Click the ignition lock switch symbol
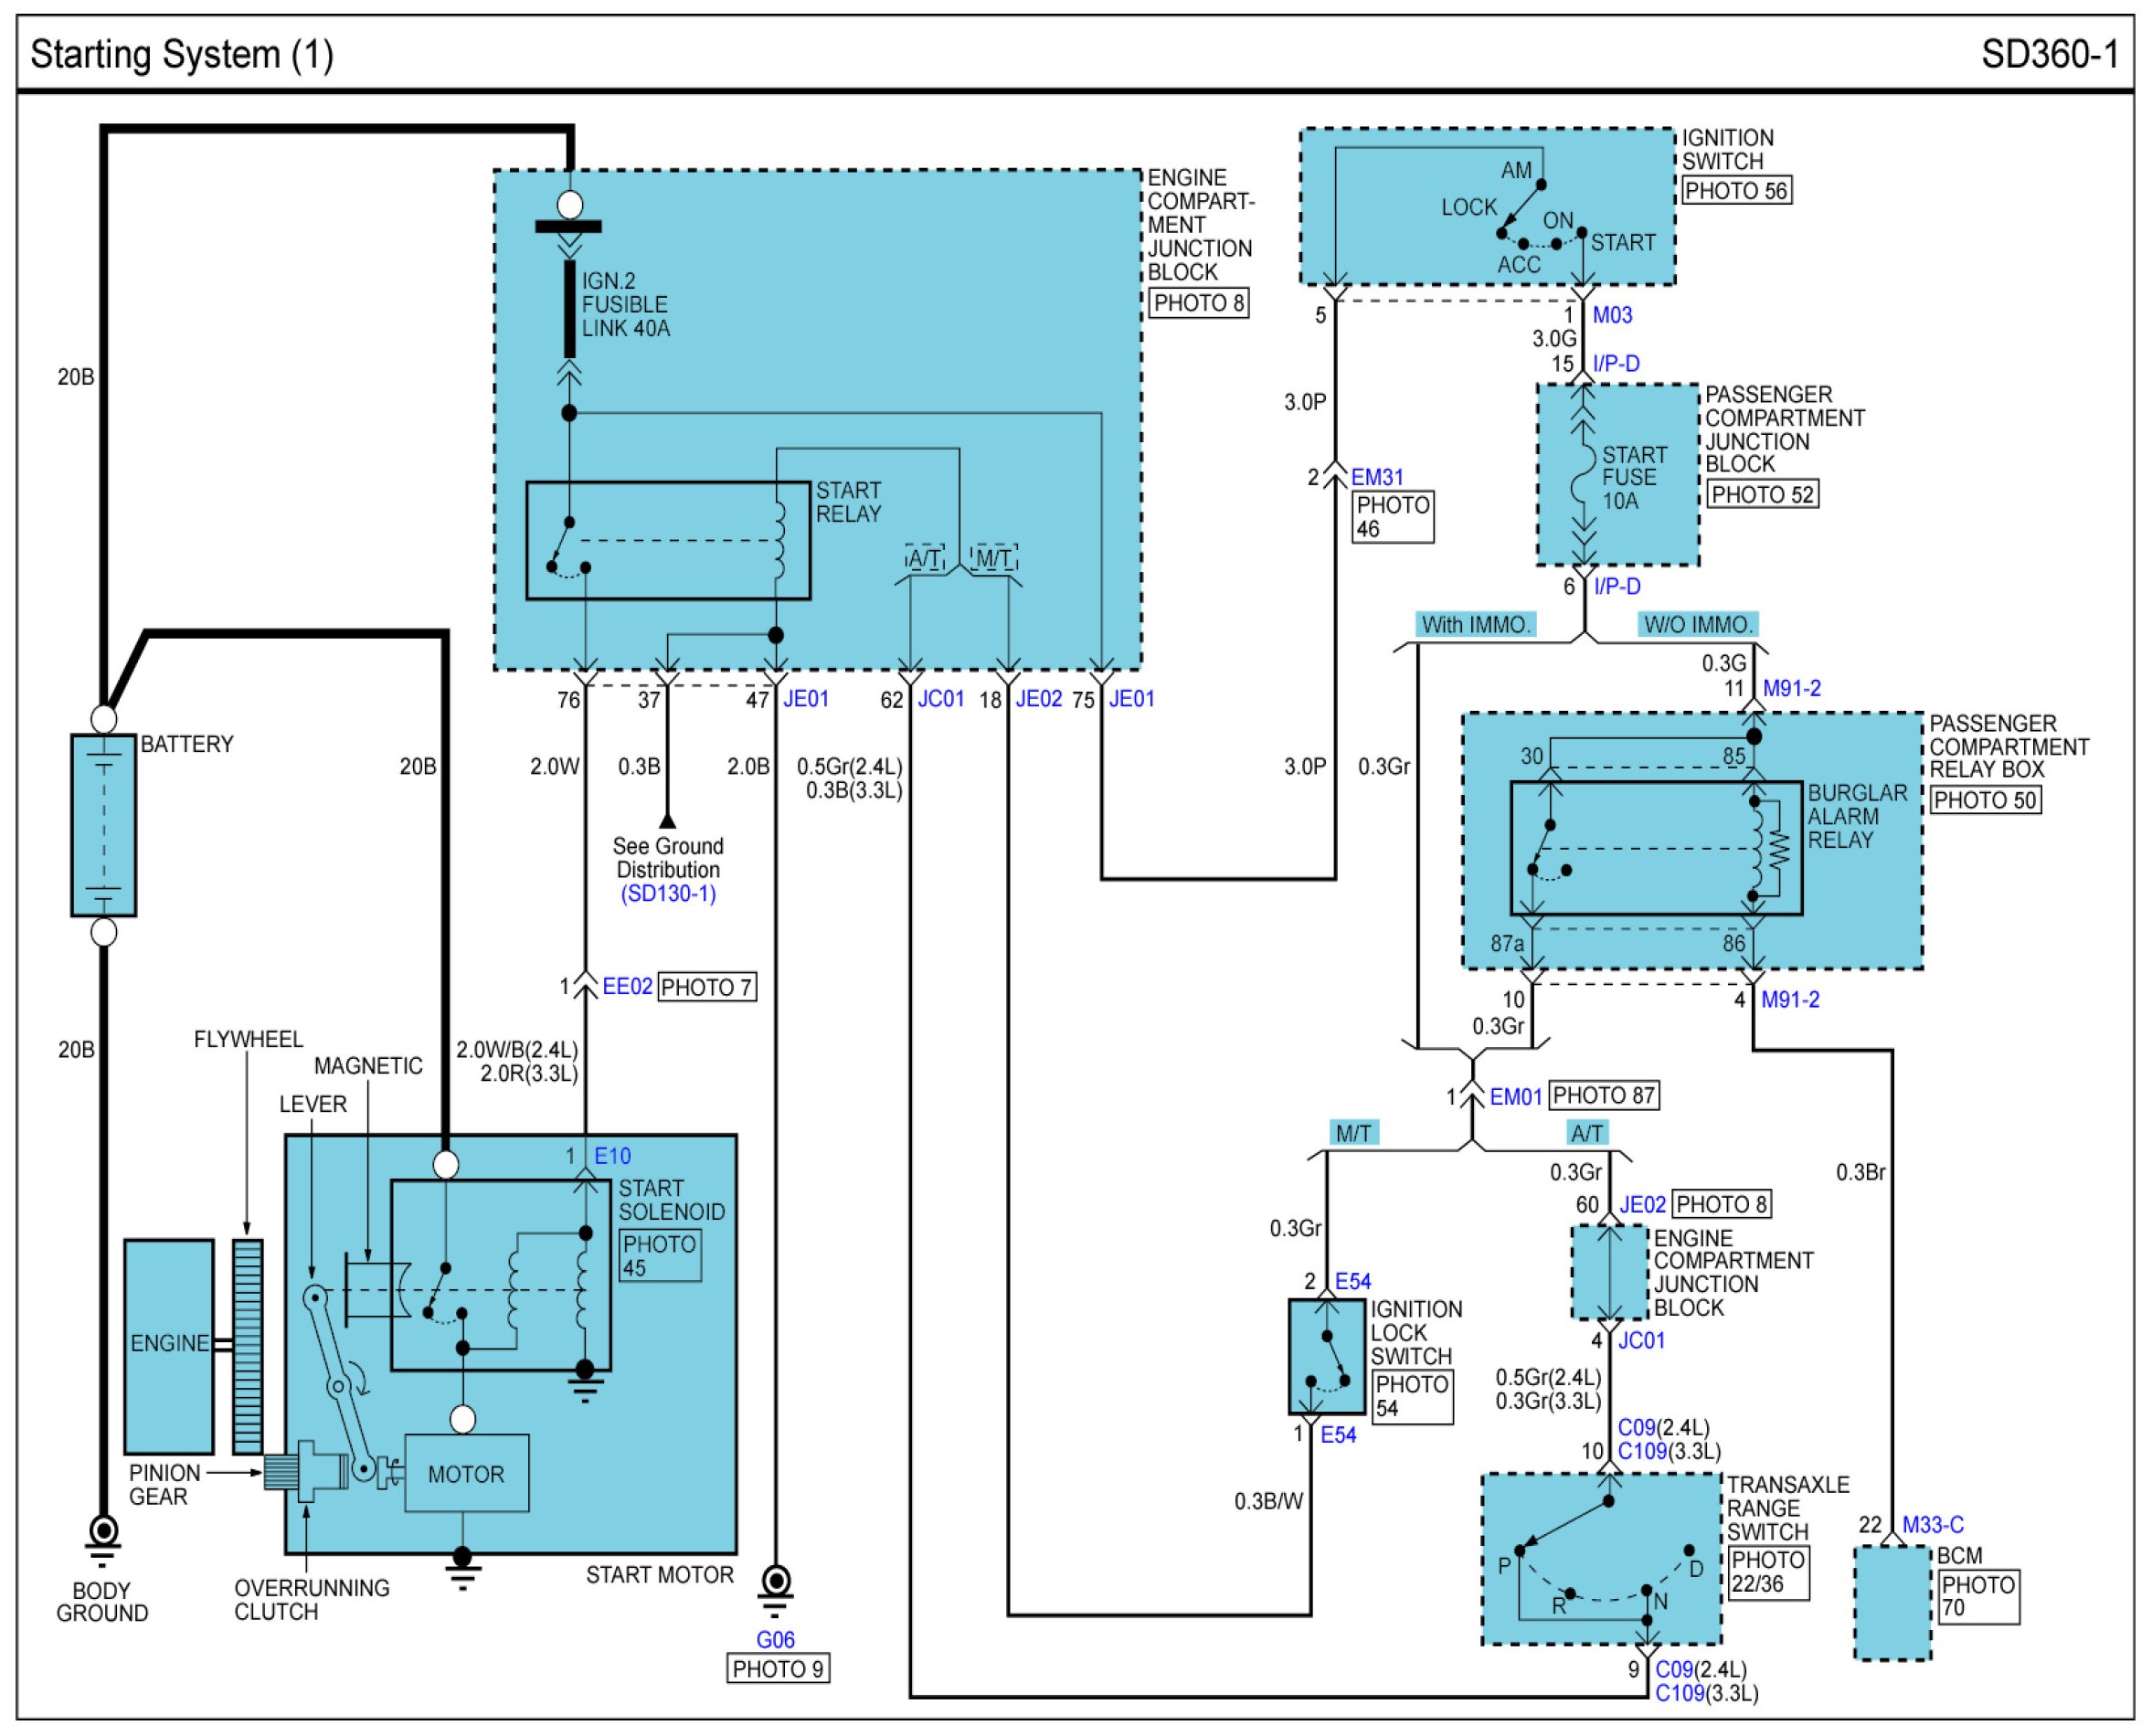This screenshot has width=2152, height=1736. coord(1326,1356)
